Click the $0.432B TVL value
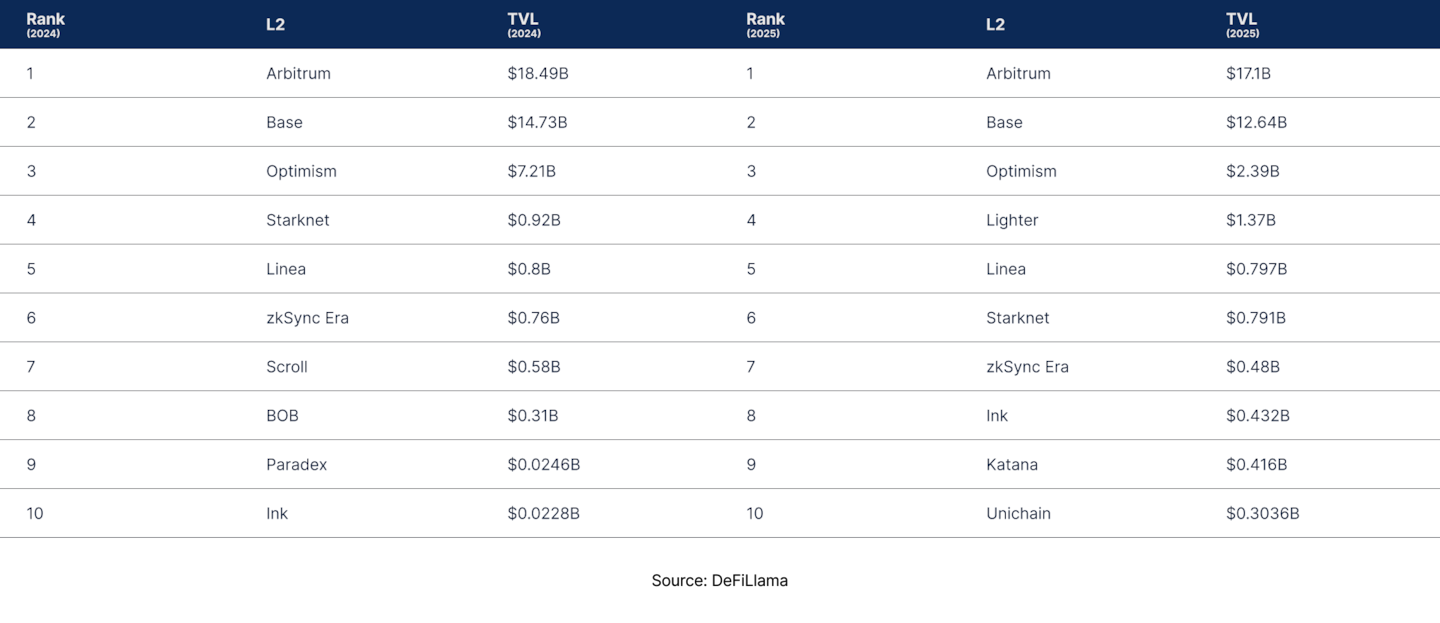1440x623 pixels. [1258, 416]
